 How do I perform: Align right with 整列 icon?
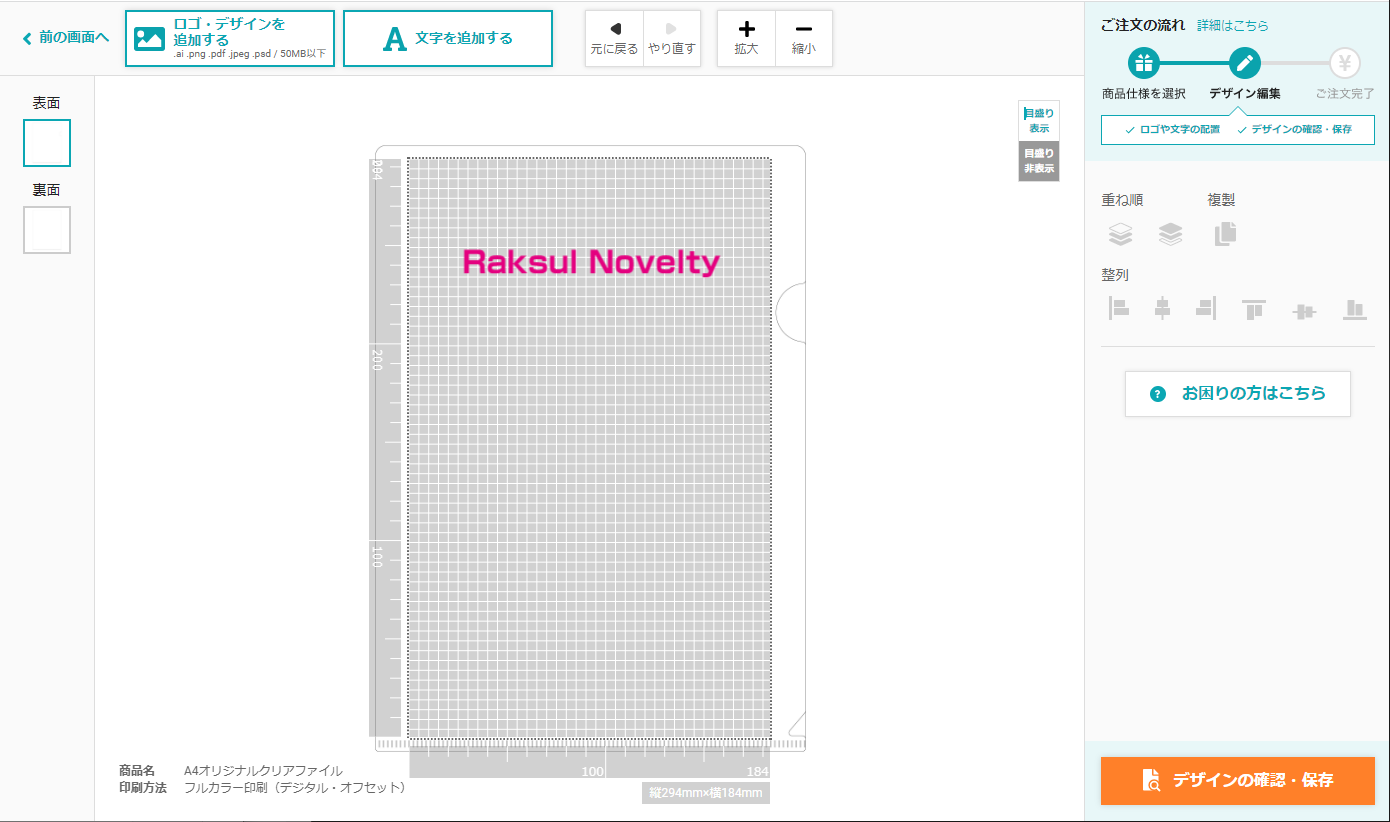[x=1205, y=309]
